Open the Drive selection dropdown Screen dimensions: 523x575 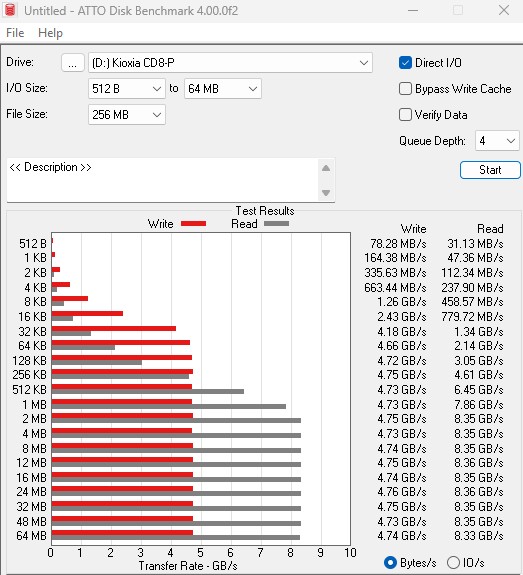click(230, 63)
